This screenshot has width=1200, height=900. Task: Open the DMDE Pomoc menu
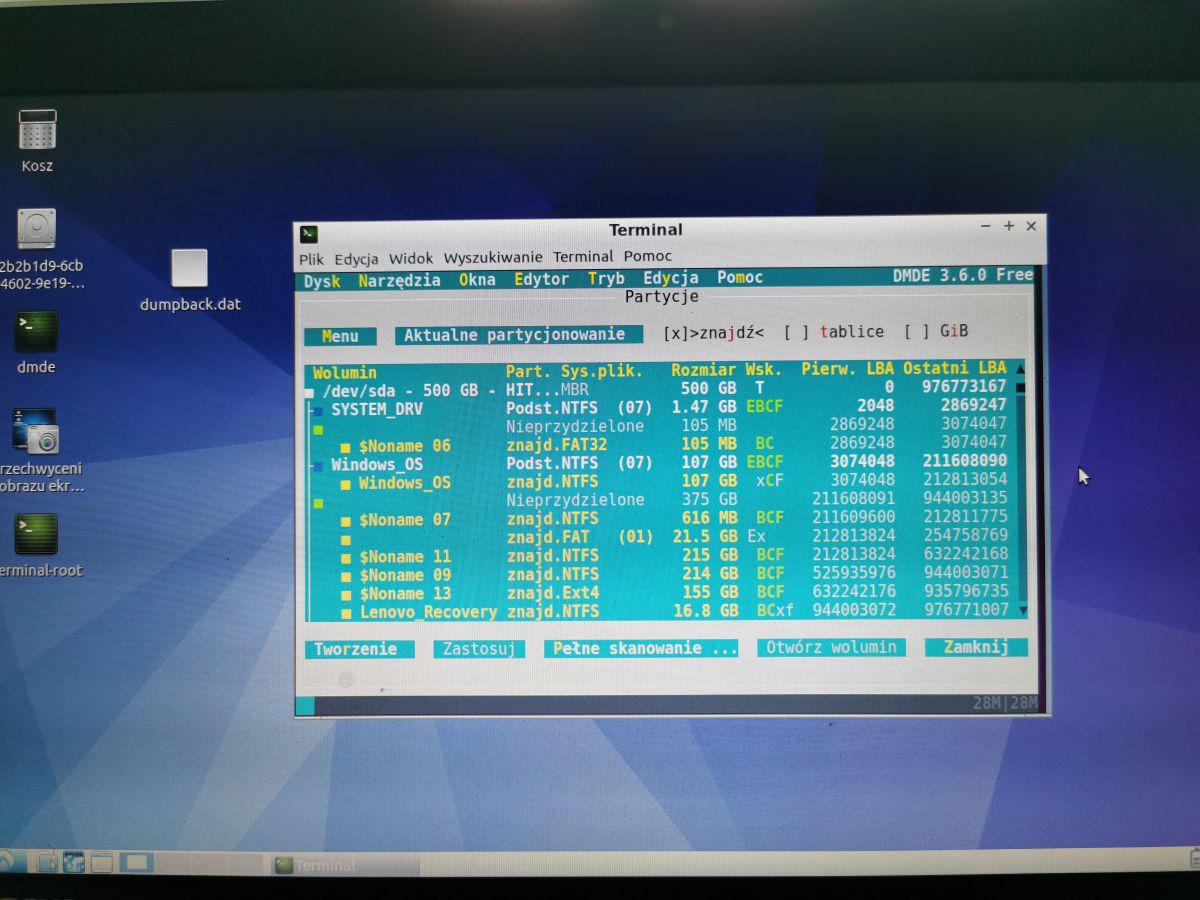(740, 278)
